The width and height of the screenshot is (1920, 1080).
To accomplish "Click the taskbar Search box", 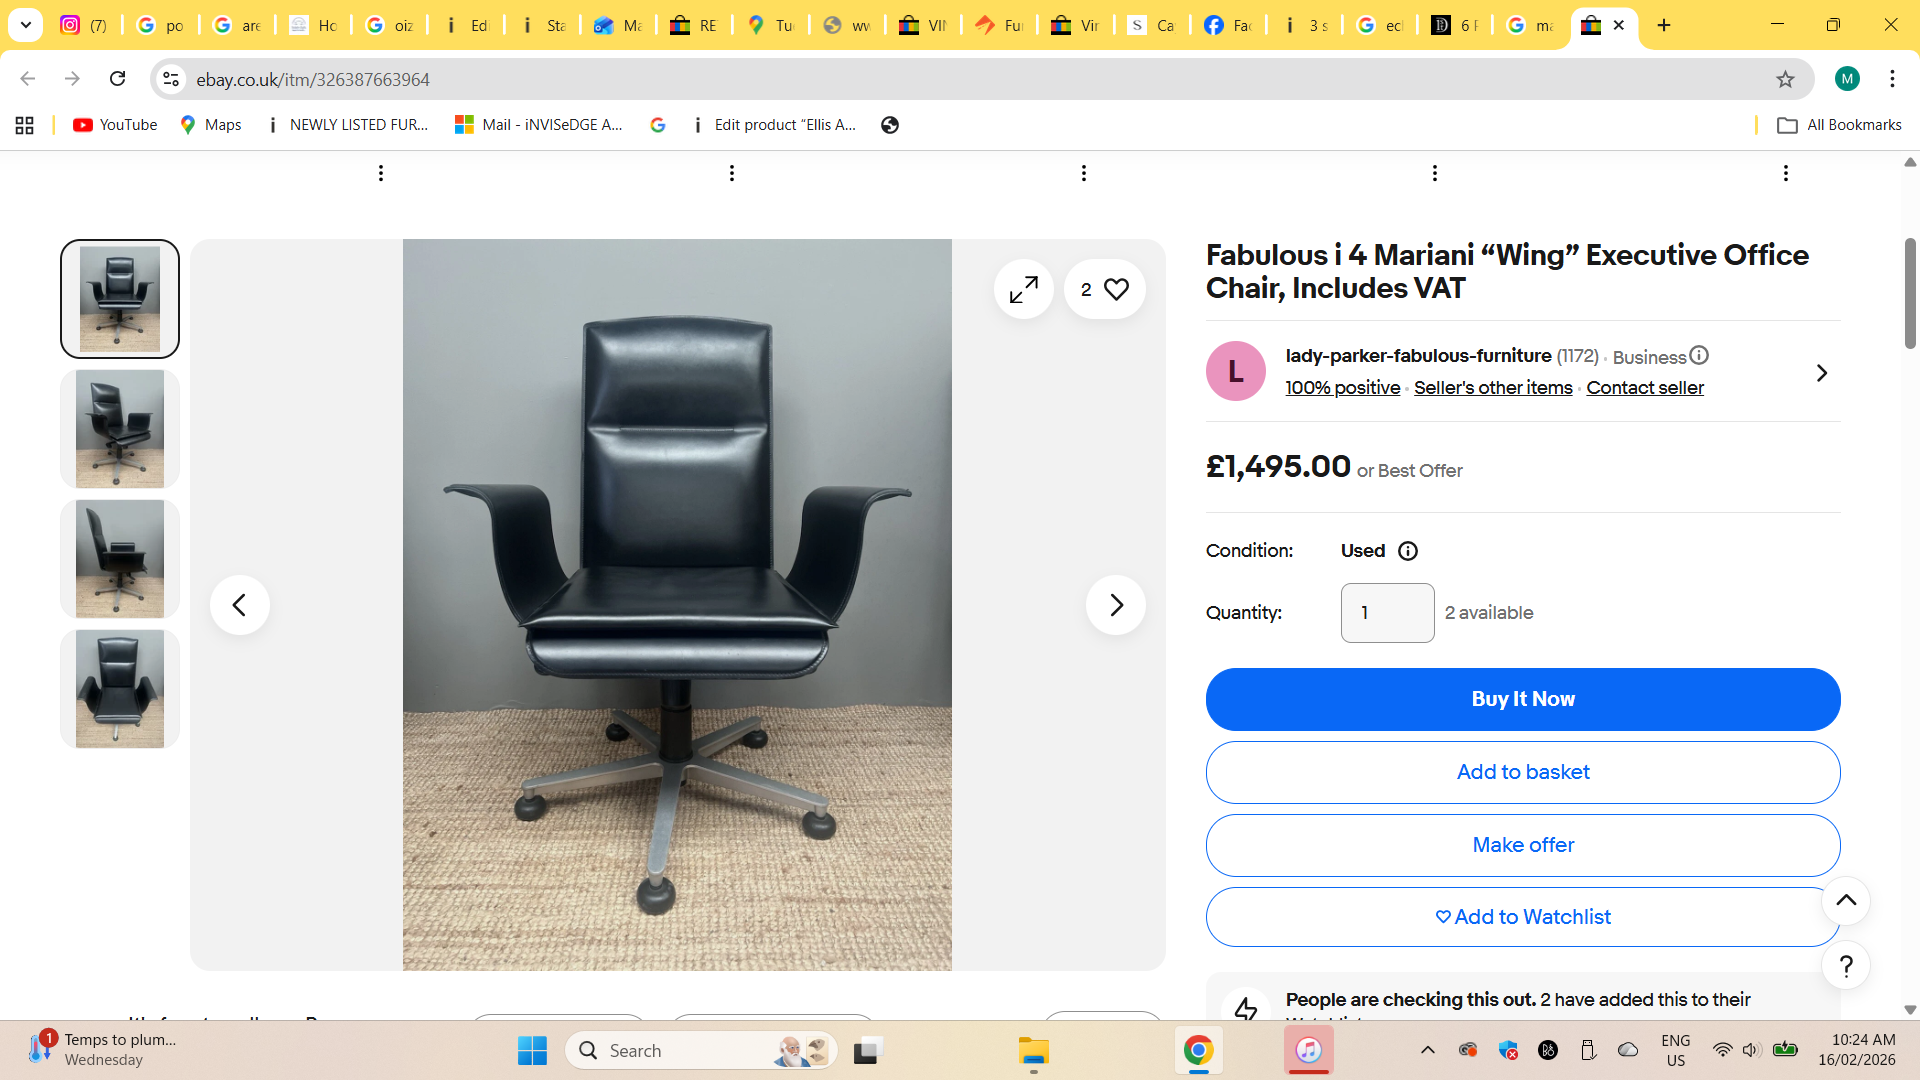I will tap(701, 1050).
